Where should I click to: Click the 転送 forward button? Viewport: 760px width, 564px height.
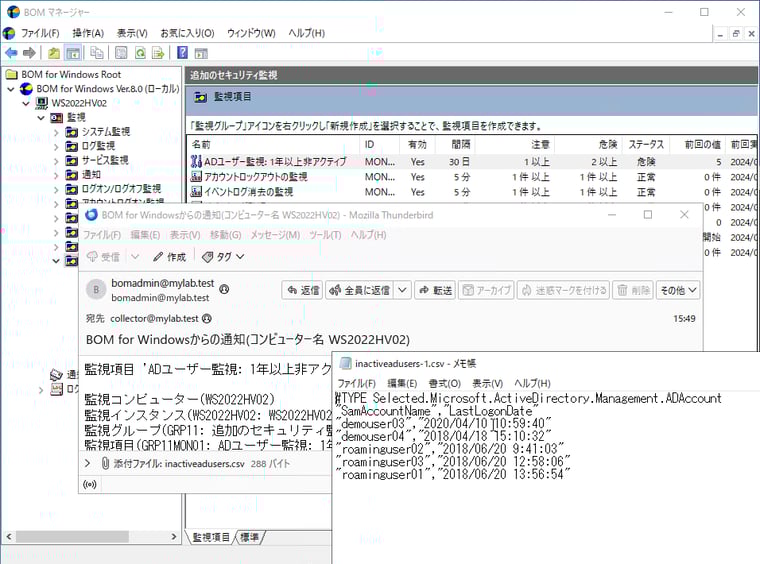(435, 290)
